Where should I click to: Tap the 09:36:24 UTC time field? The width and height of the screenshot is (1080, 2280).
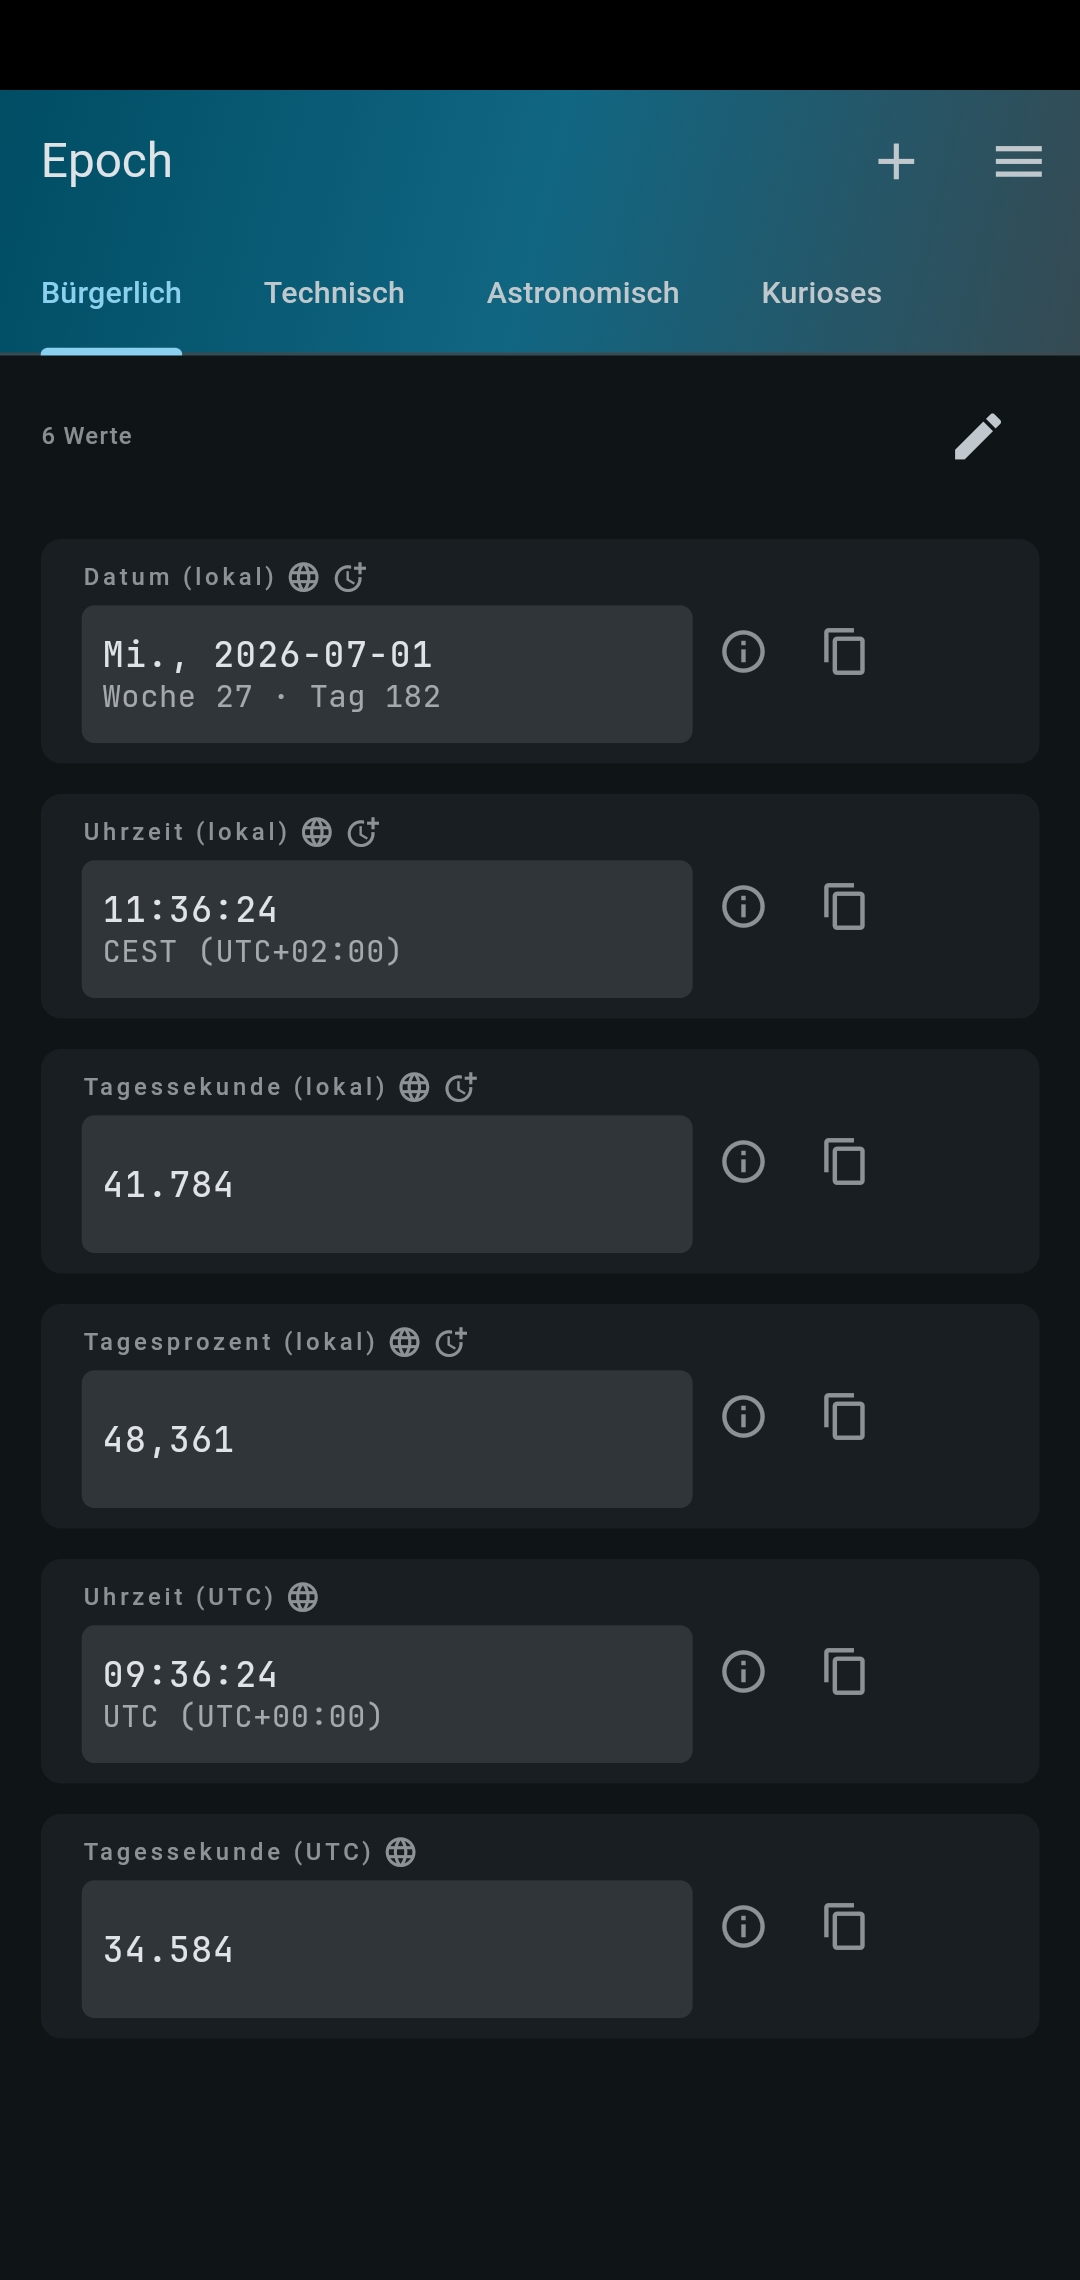click(387, 1694)
